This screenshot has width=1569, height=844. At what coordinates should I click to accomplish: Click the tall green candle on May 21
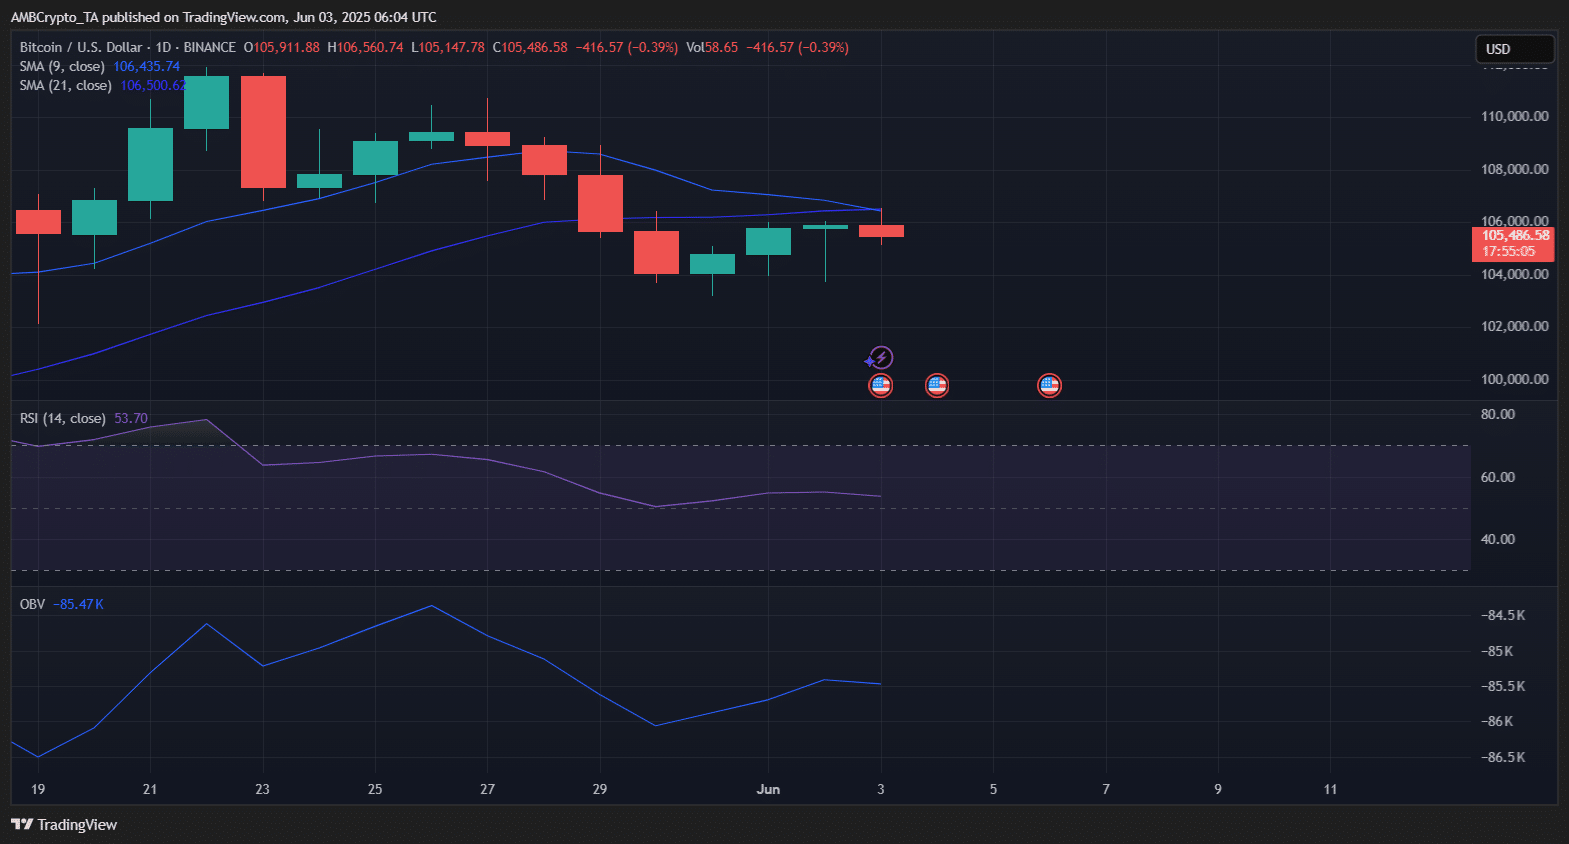pos(150,164)
